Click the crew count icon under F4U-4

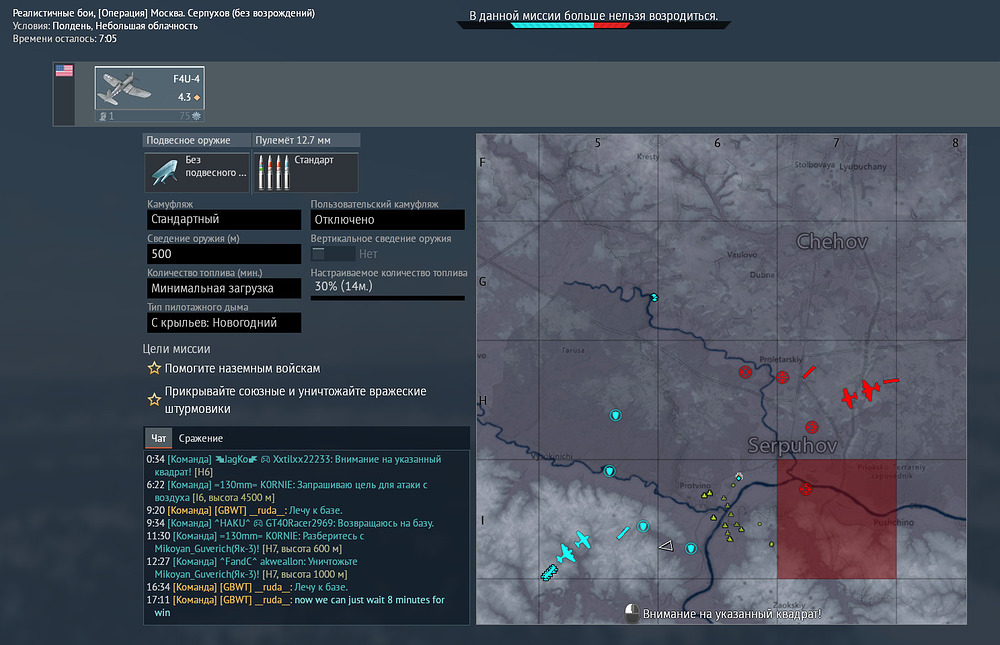coord(103,116)
